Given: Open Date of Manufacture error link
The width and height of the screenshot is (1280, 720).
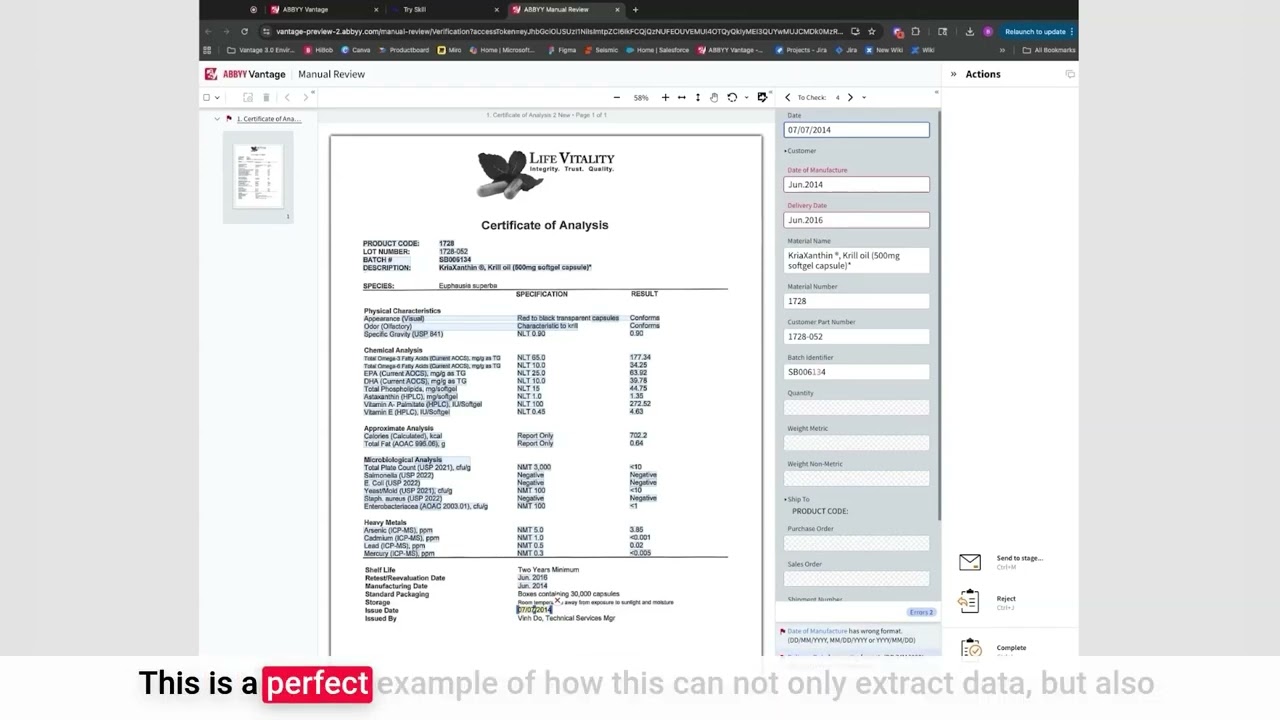Looking at the screenshot, I should [817, 631].
